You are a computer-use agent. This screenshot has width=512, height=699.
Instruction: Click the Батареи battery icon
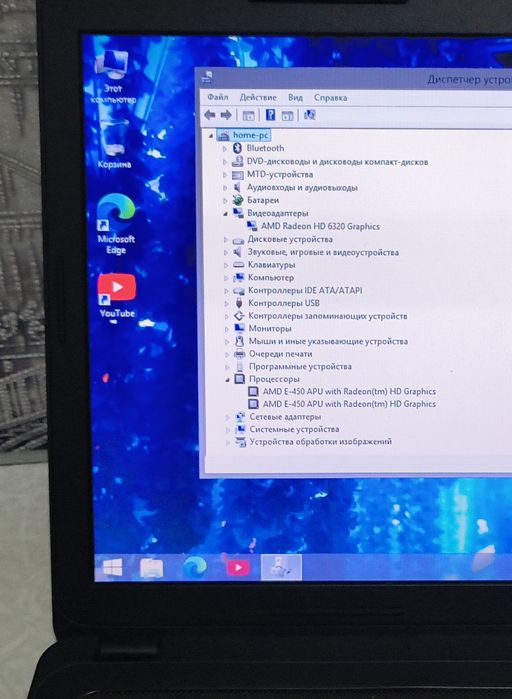pyautogui.click(x=238, y=200)
